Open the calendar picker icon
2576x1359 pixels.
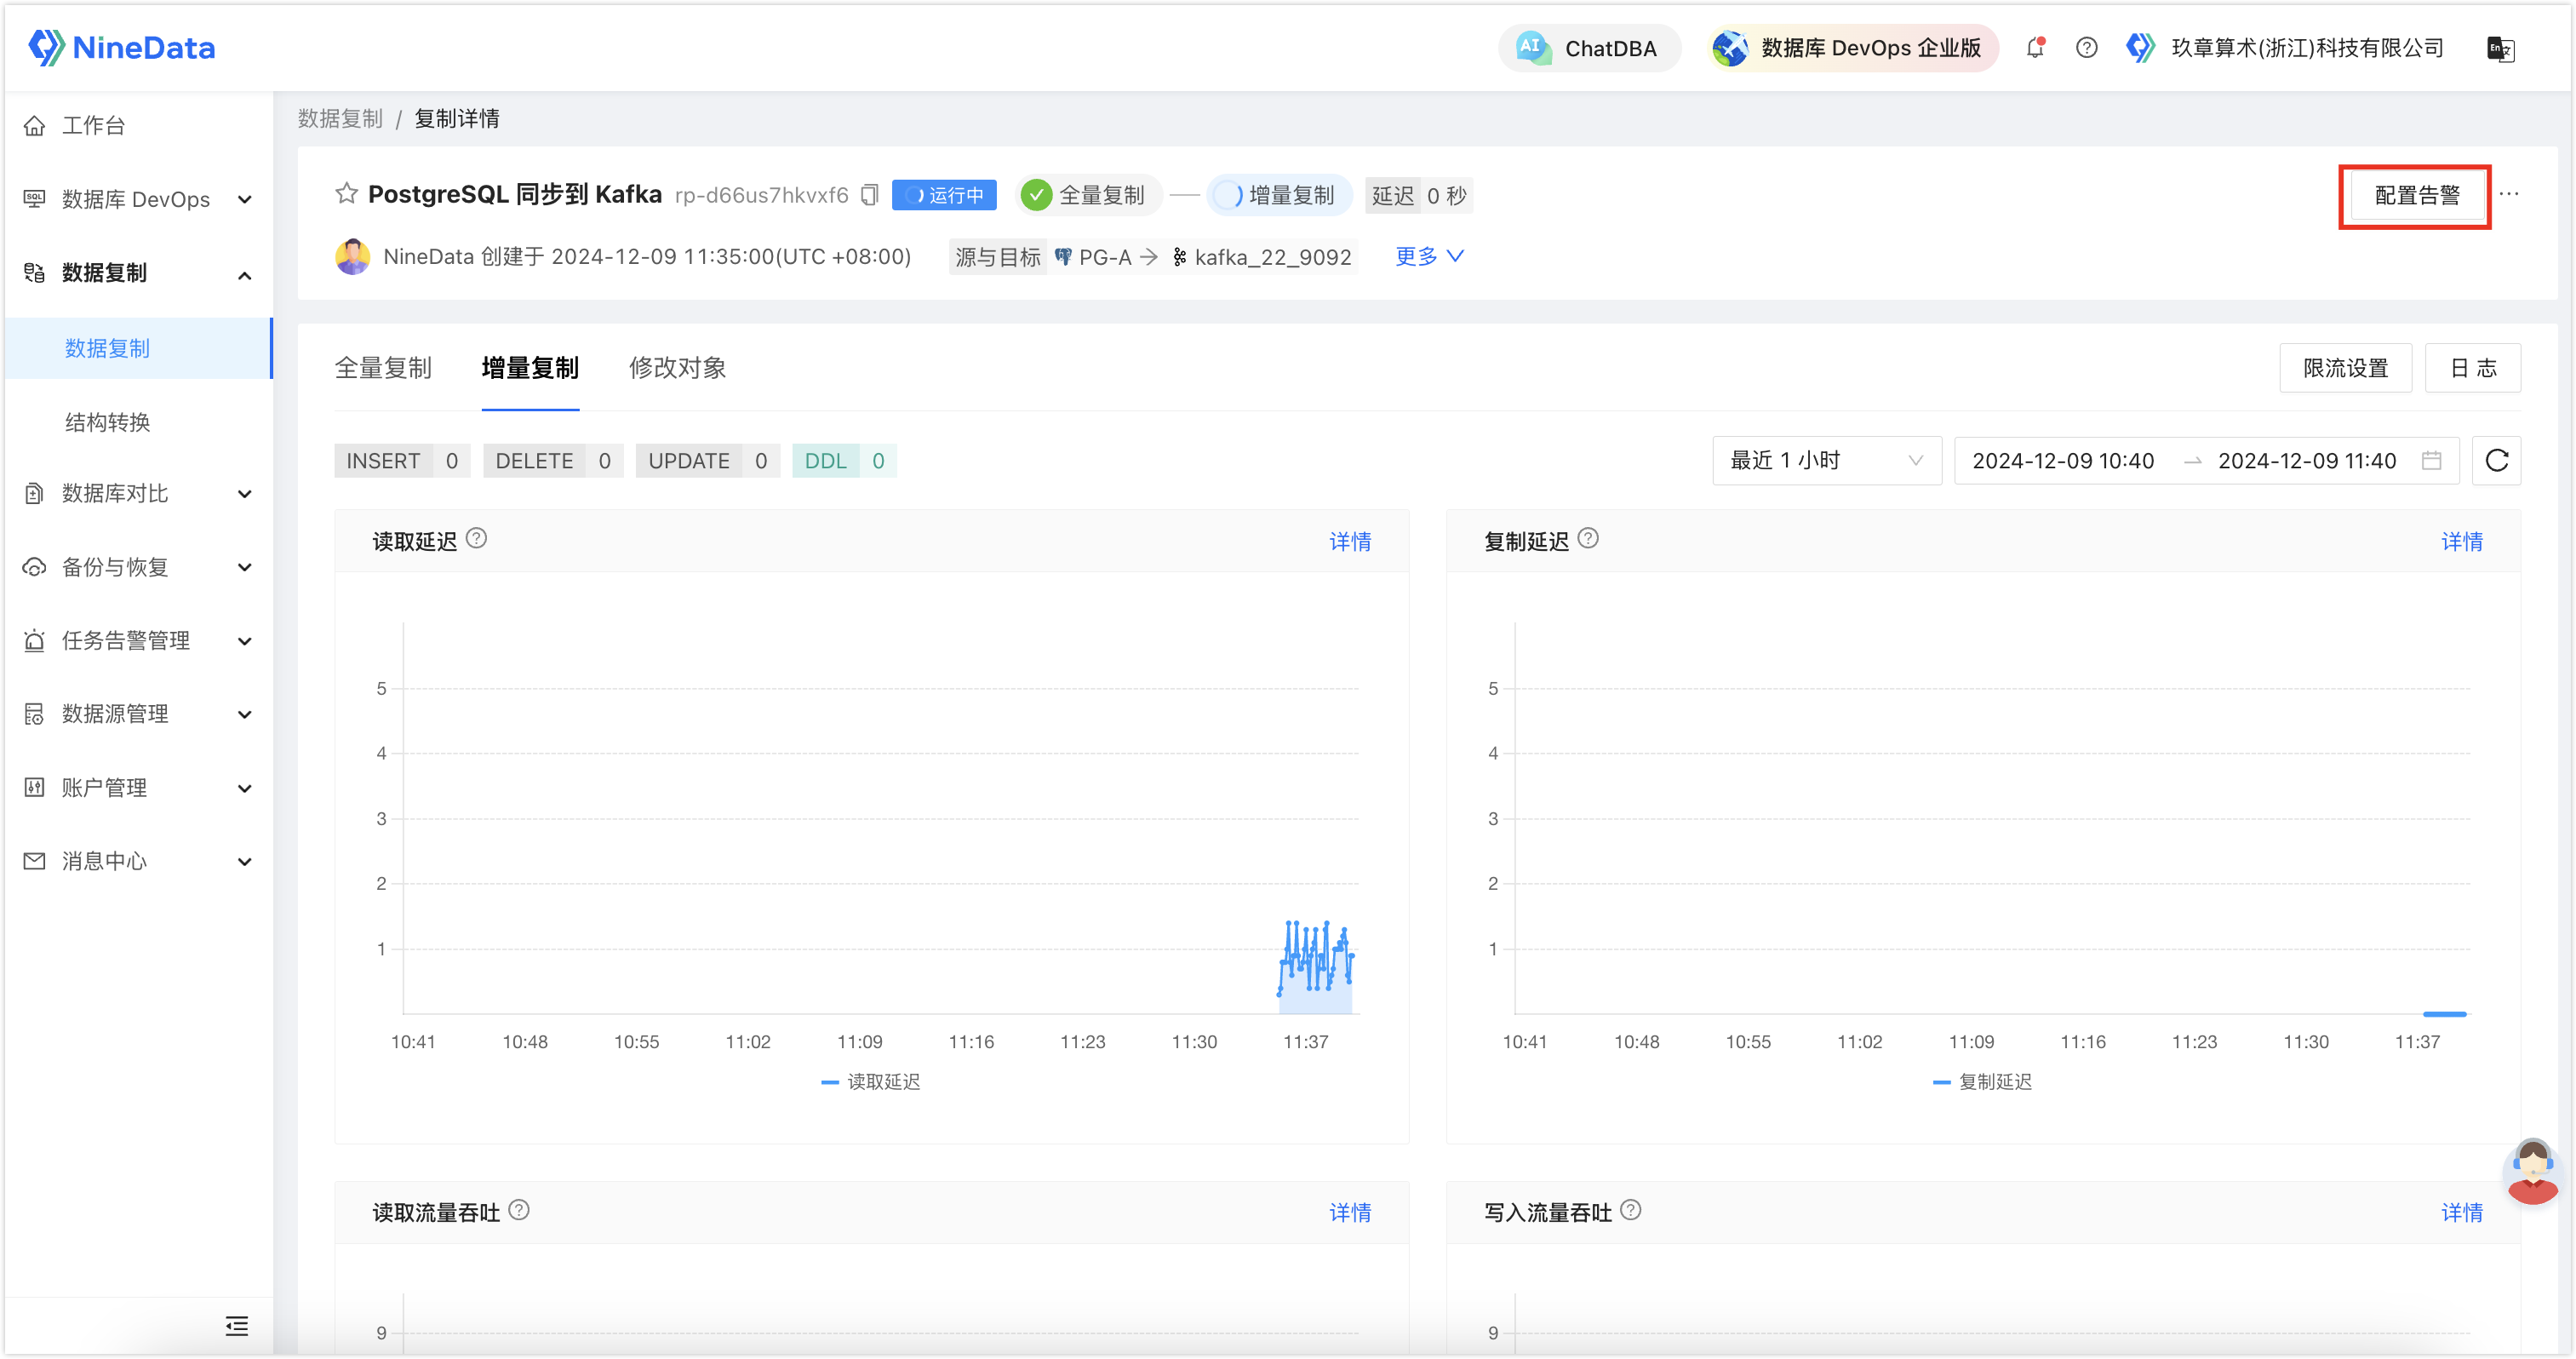(x=2431, y=460)
